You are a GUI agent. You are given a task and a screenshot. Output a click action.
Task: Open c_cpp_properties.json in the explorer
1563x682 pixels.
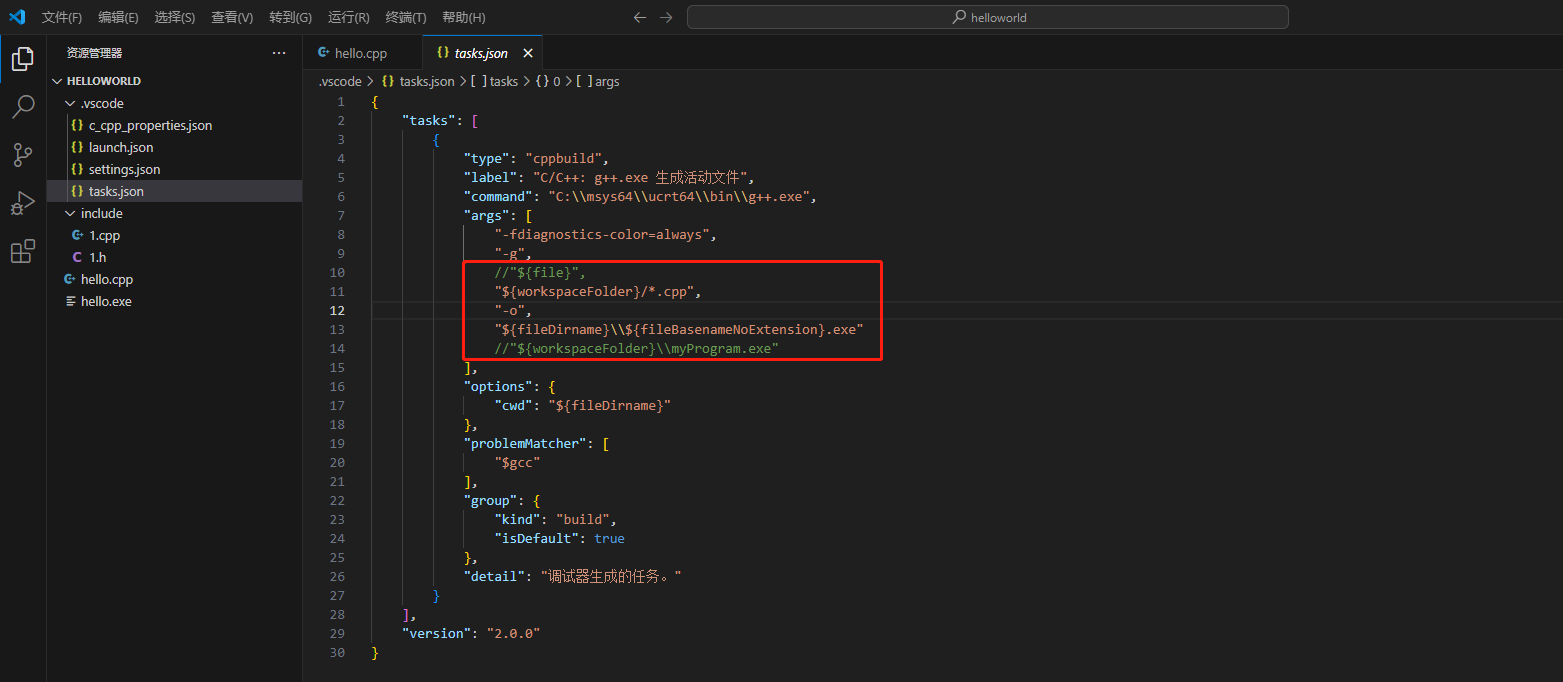(175, 125)
